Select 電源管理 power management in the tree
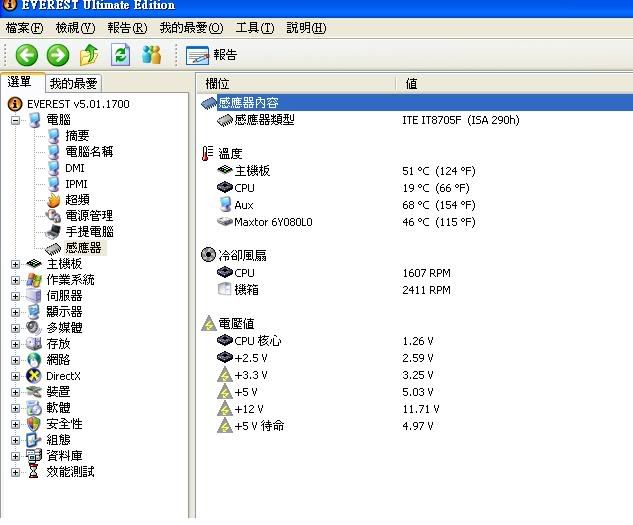The width and height of the screenshot is (633, 525). click(x=88, y=216)
